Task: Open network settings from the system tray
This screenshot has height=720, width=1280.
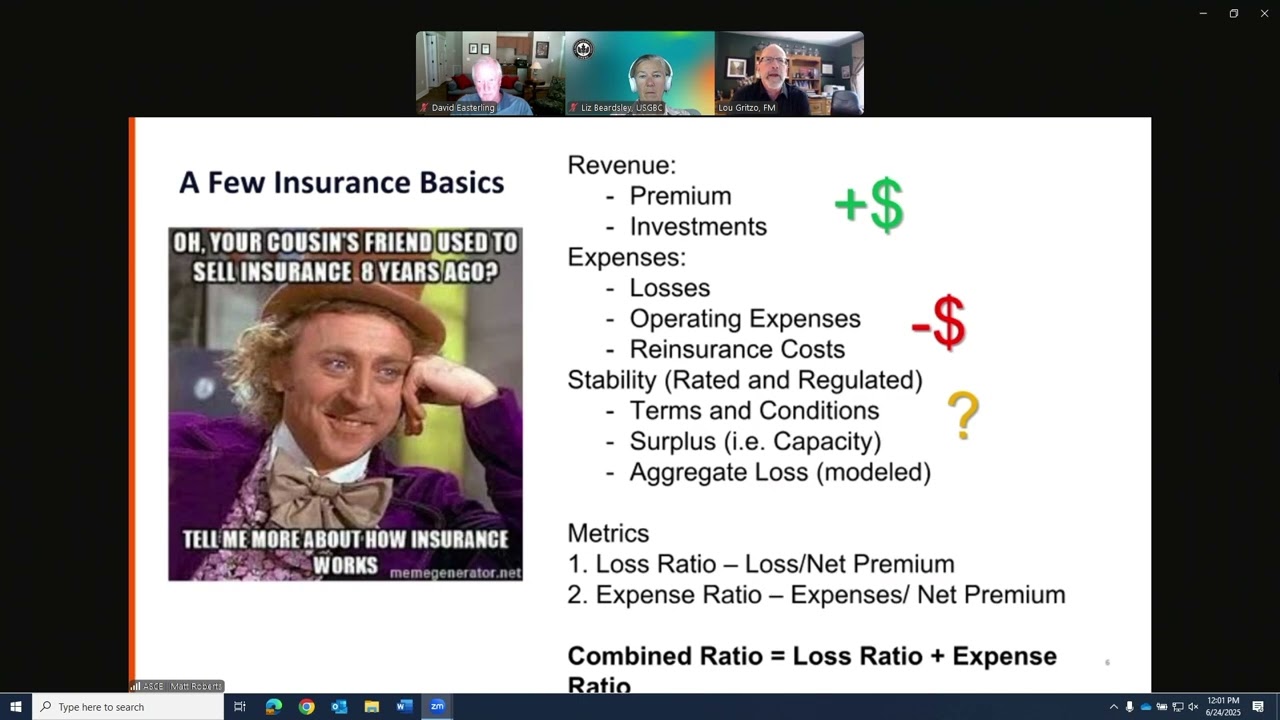Action: point(1178,707)
